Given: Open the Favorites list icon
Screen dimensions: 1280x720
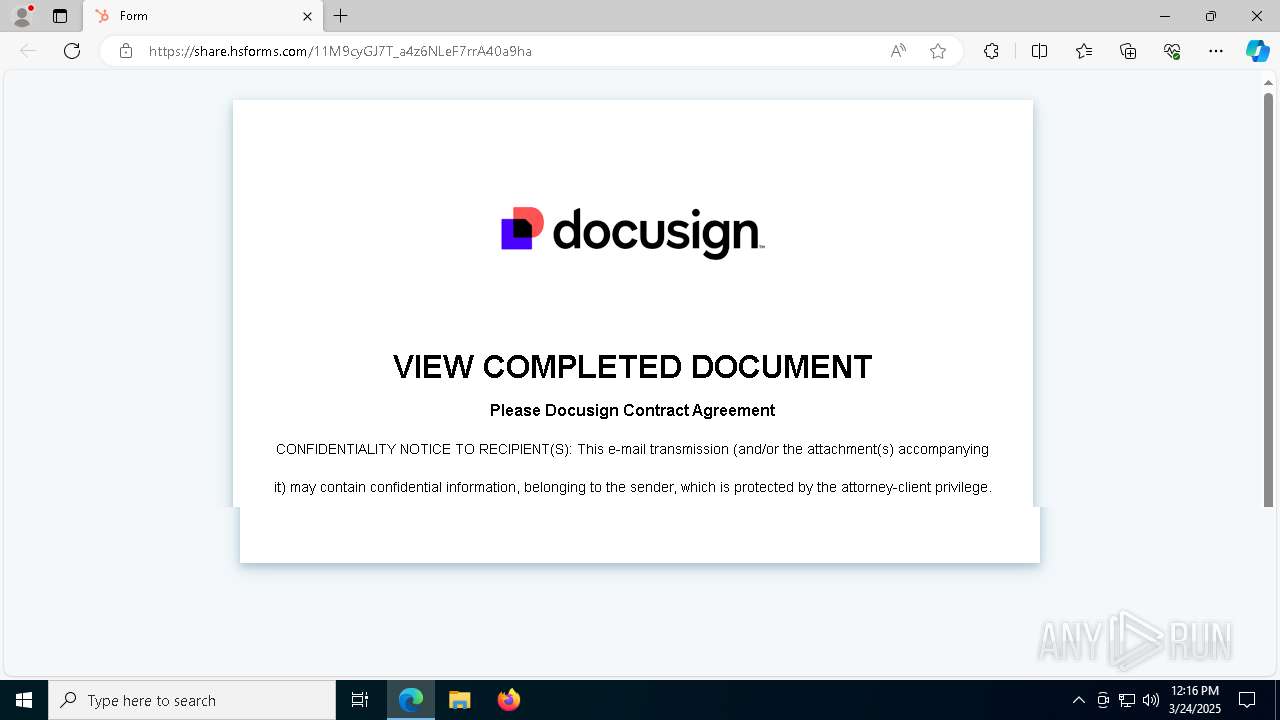Looking at the screenshot, I should [1084, 51].
